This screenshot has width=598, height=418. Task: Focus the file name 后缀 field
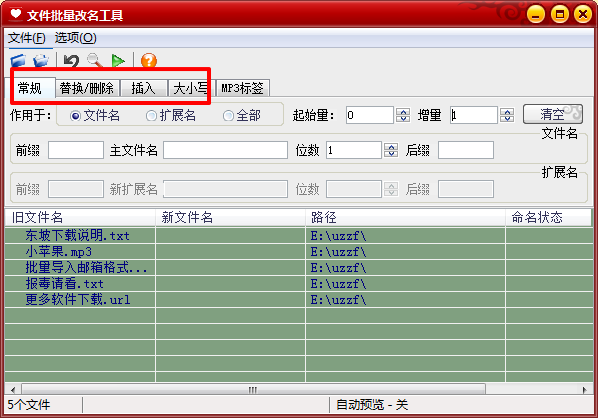click(x=466, y=150)
